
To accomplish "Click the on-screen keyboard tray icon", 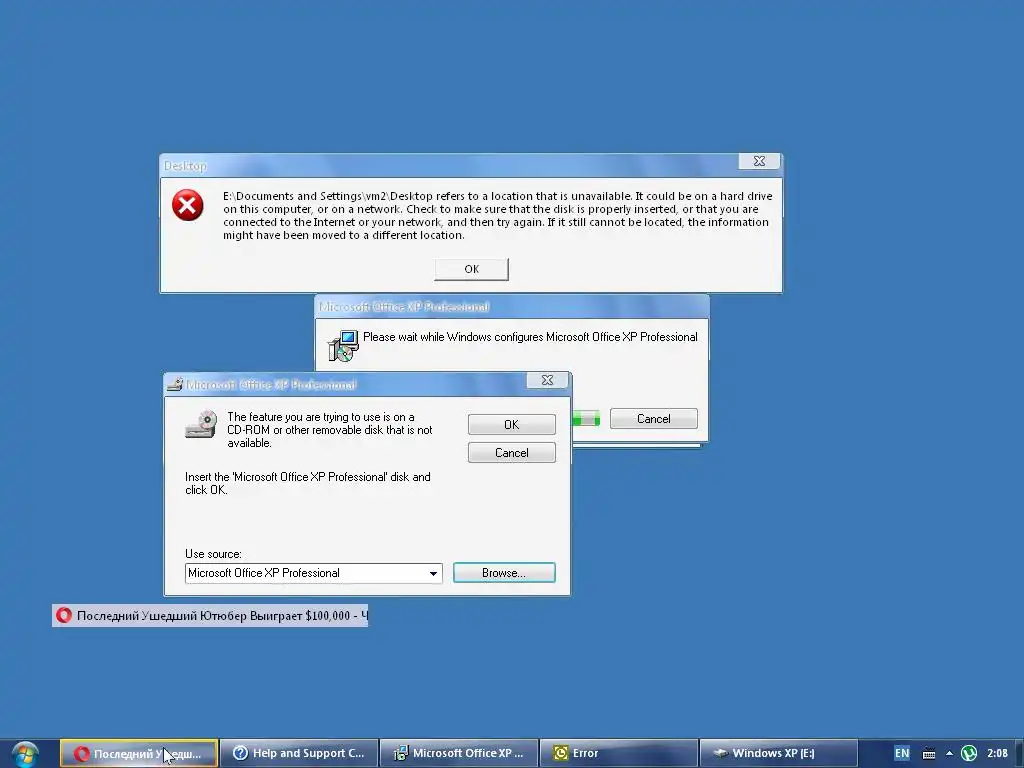I will [929, 754].
